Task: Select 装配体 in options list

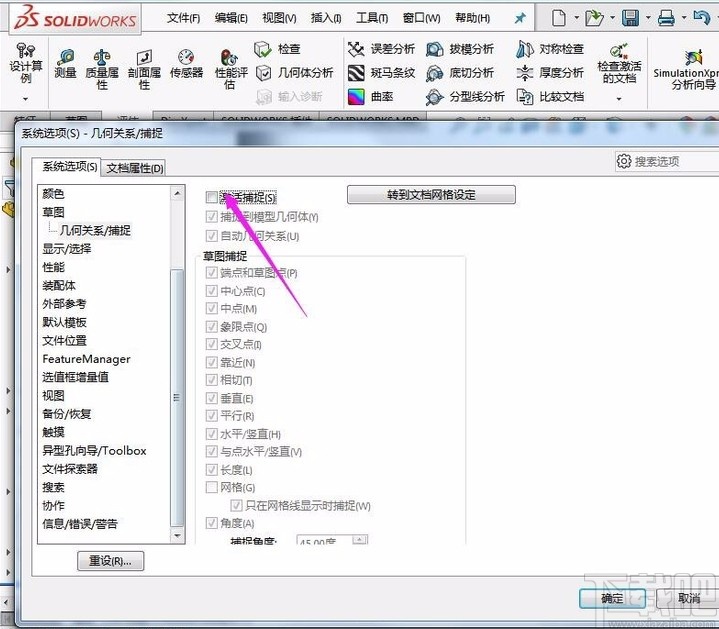Action: click(x=59, y=286)
